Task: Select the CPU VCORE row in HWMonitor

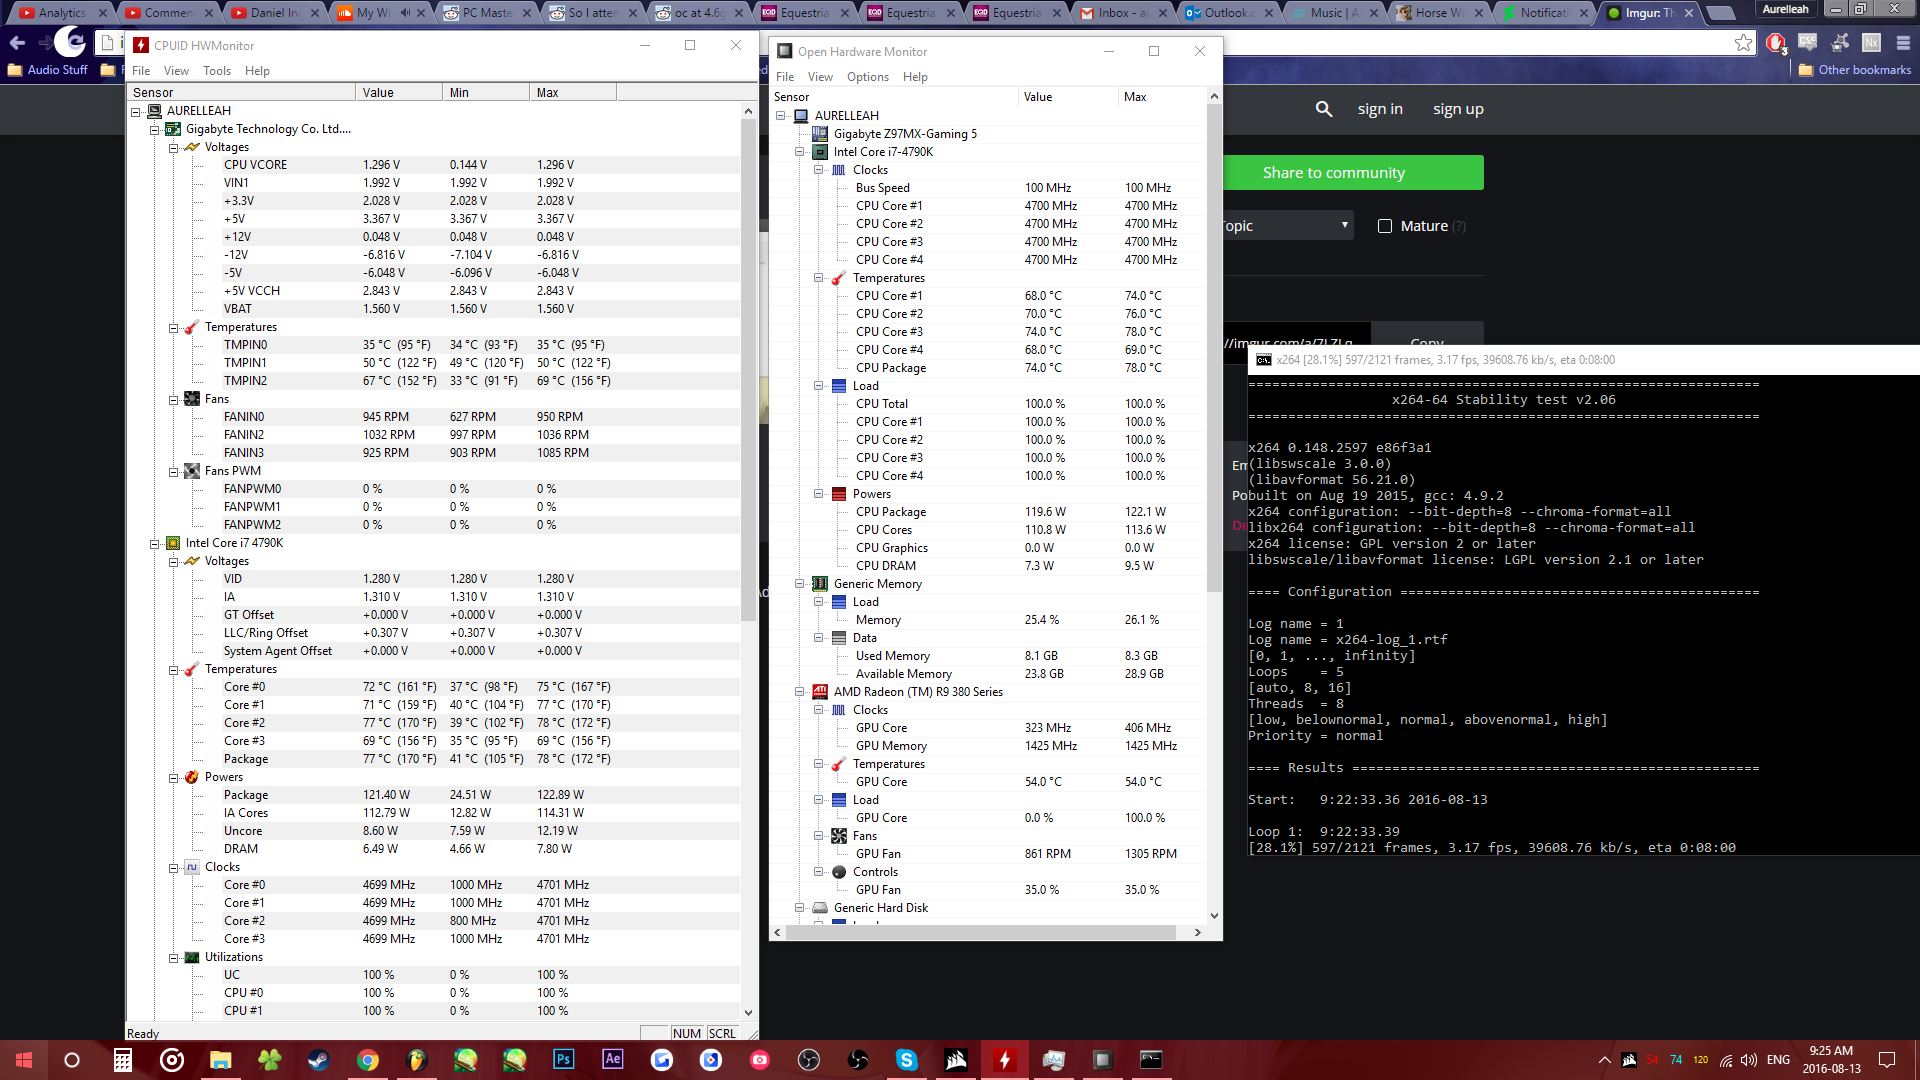Action: pyautogui.click(x=434, y=165)
